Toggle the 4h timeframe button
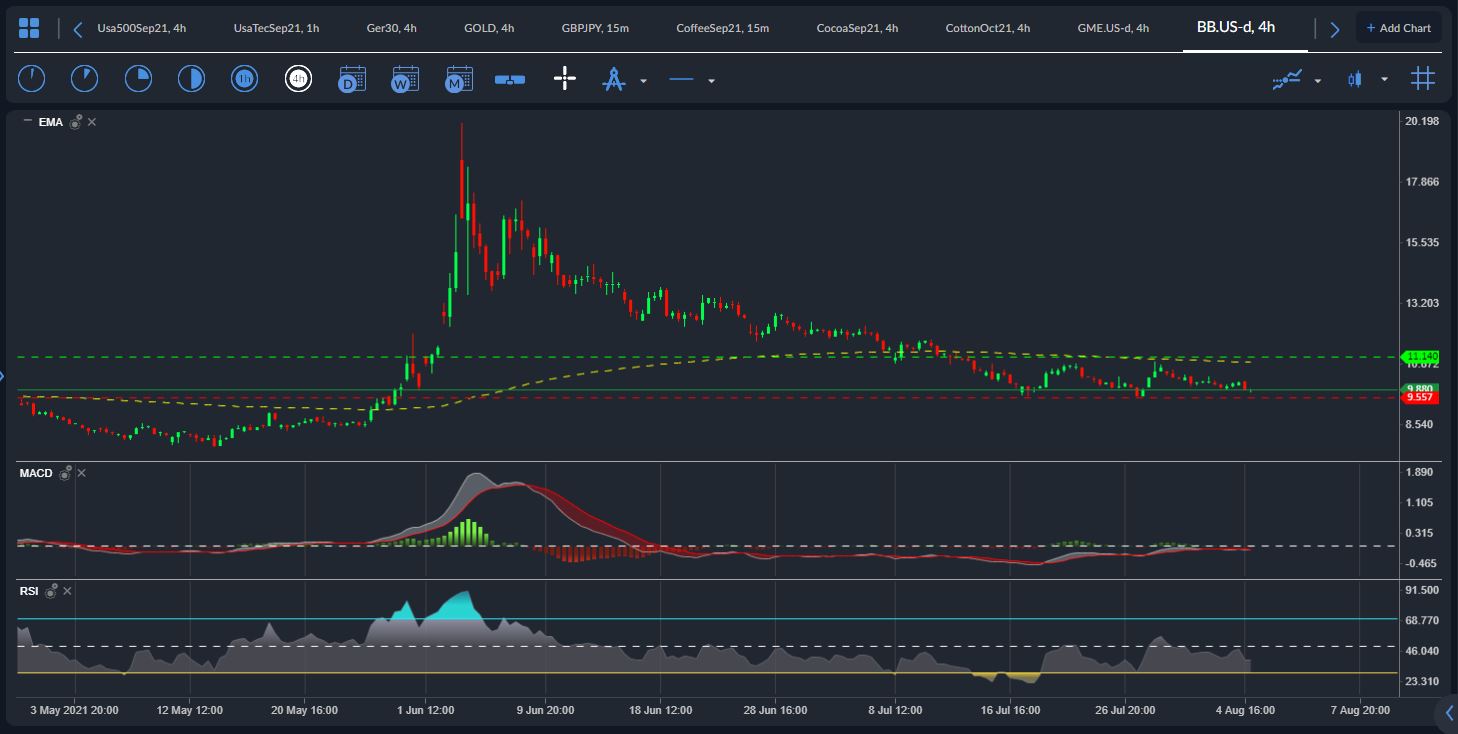The height and width of the screenshot is (734, 1458). 298,79
